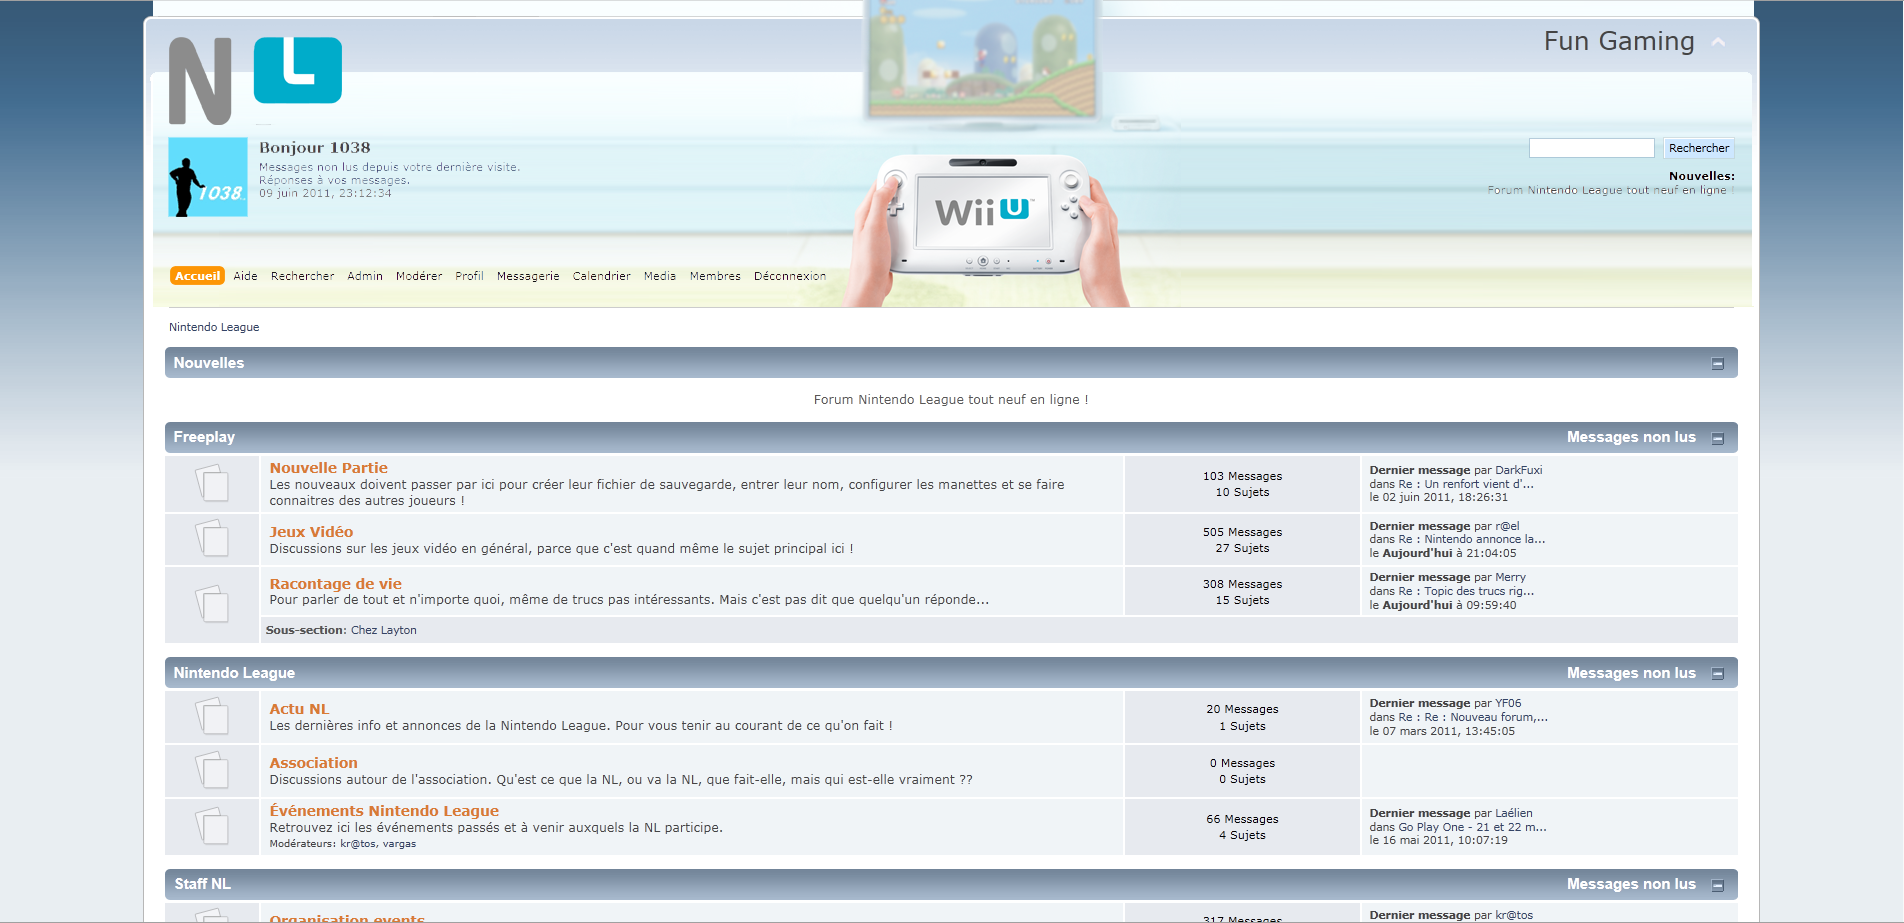The image size is (1904, 923).
Task: Open the Chez Layton sub-section
Action: (x=383, y=630)
